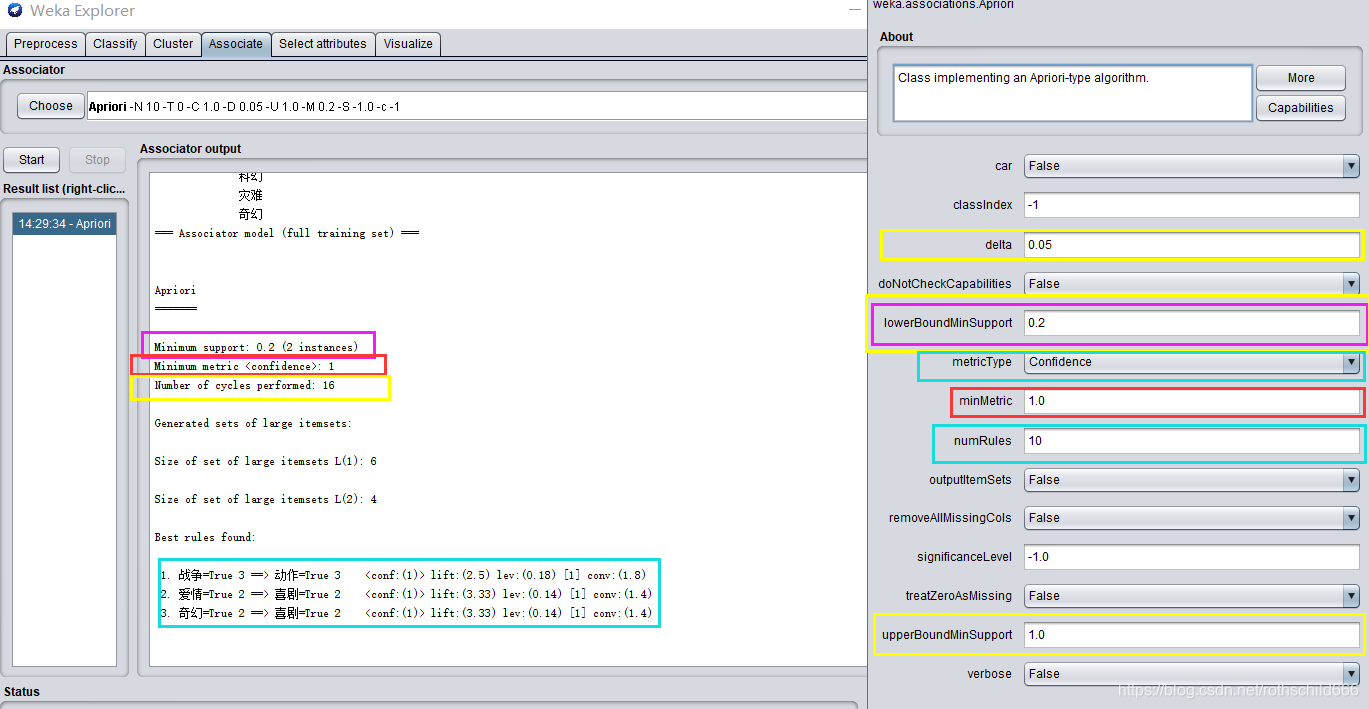Screen dimensions: 1369x709
Task: Click the 'Associator model (full training set)' line
Action: [x=287, y=233]
